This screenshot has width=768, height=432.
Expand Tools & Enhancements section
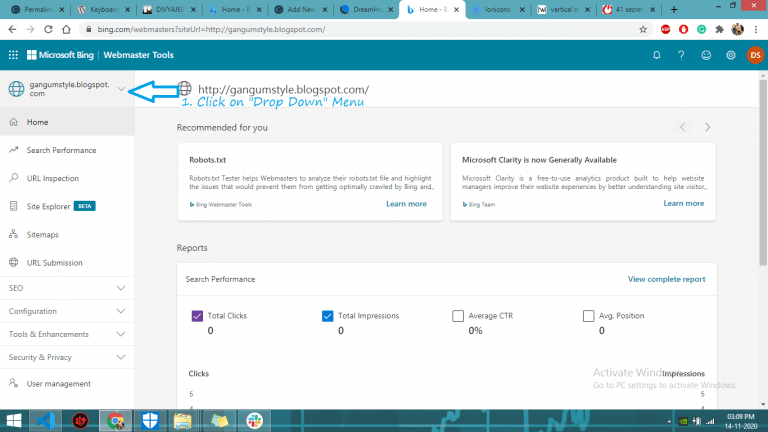tap(67, 334)
